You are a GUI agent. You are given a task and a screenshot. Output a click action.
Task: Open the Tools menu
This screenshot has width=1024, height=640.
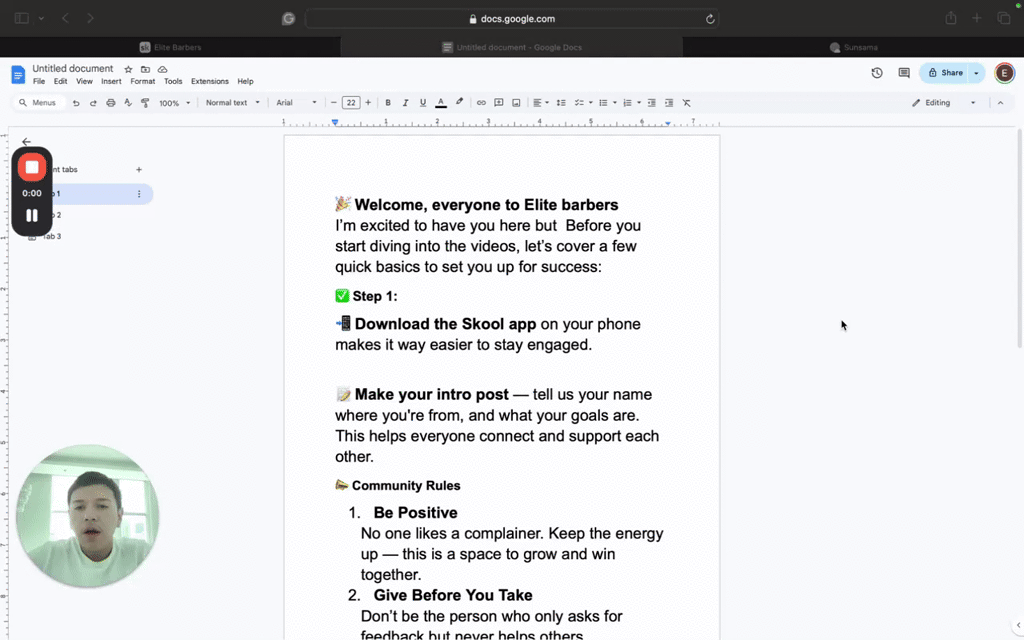(173, 82)
